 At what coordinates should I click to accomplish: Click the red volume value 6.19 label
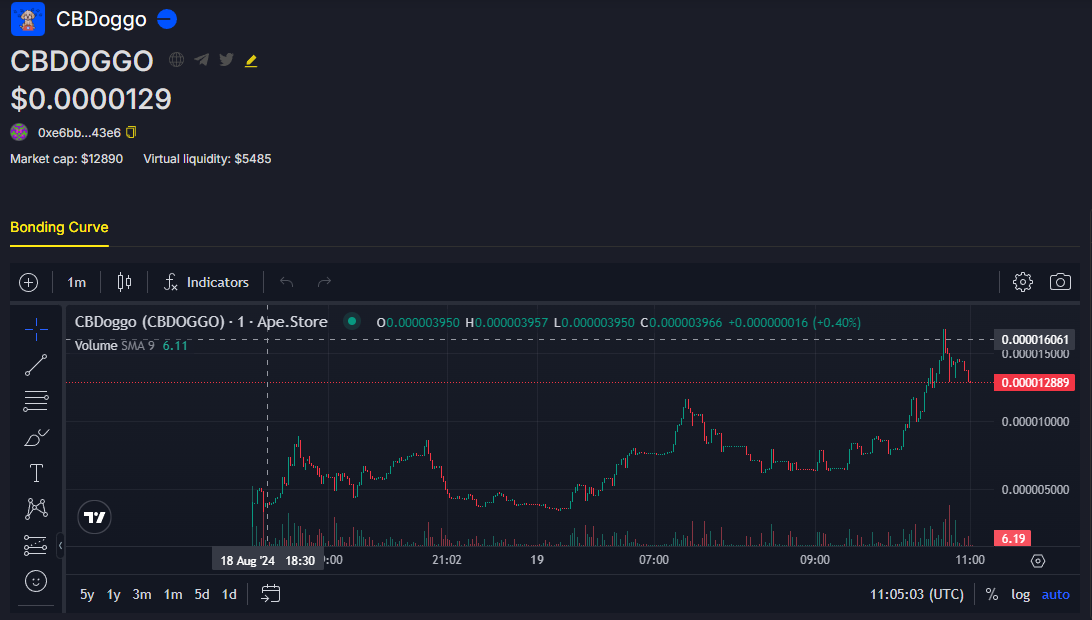pos(1013,538)
